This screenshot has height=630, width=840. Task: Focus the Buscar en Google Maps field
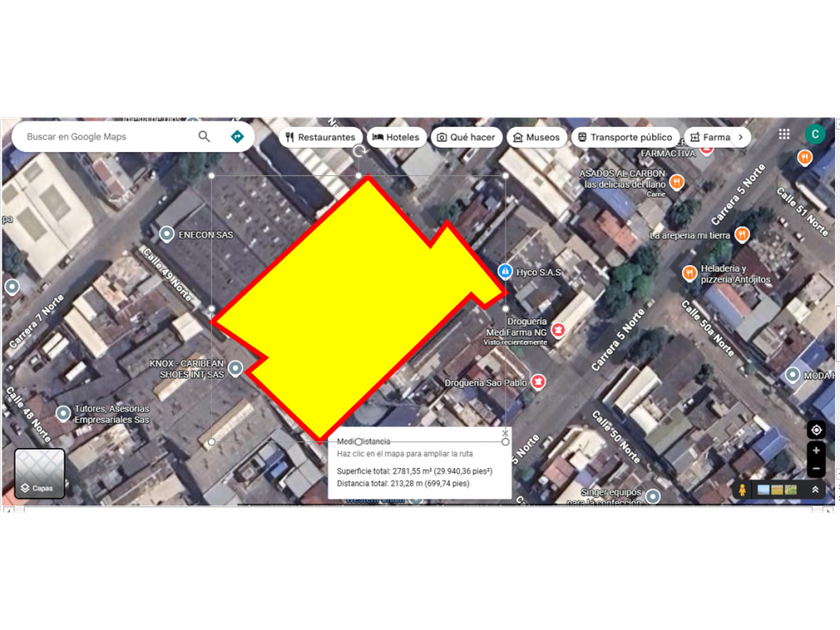click(x=107, y=137)
